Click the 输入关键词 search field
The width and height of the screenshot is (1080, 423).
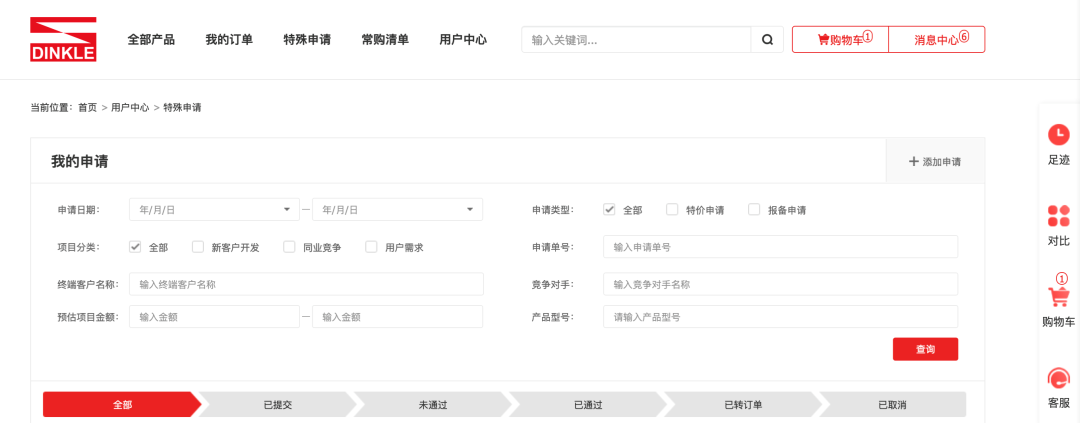pyautogui.click(x=636, y=40)
